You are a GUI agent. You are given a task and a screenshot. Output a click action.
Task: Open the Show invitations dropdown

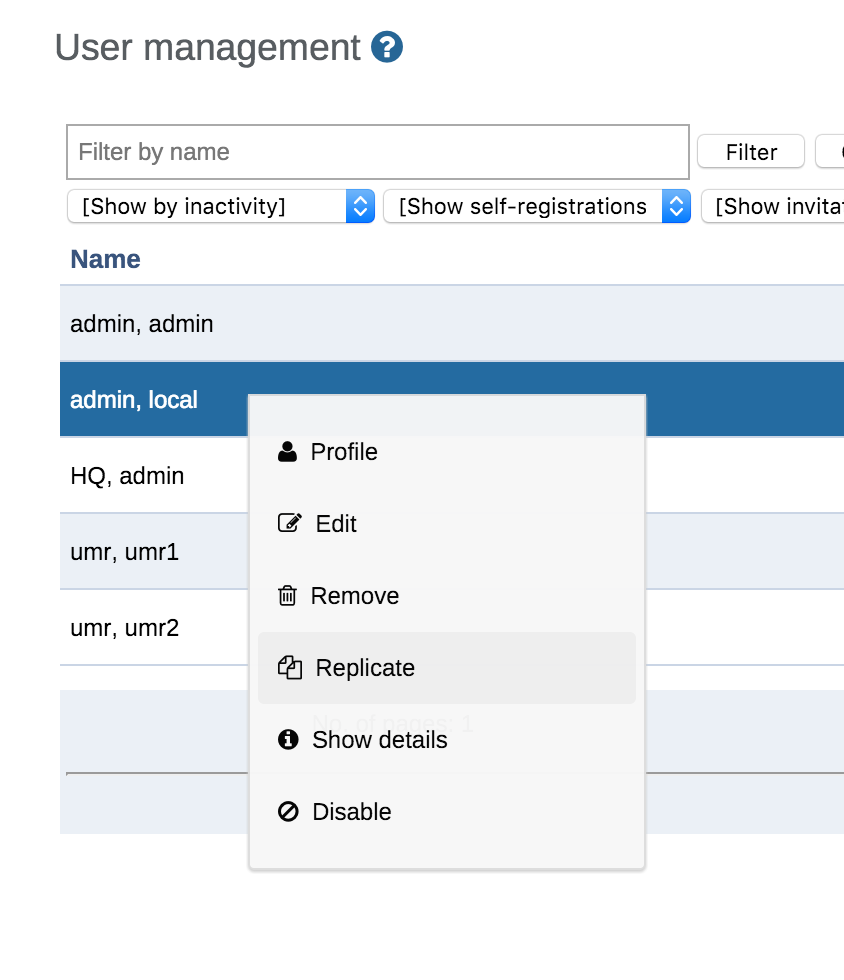772,207
